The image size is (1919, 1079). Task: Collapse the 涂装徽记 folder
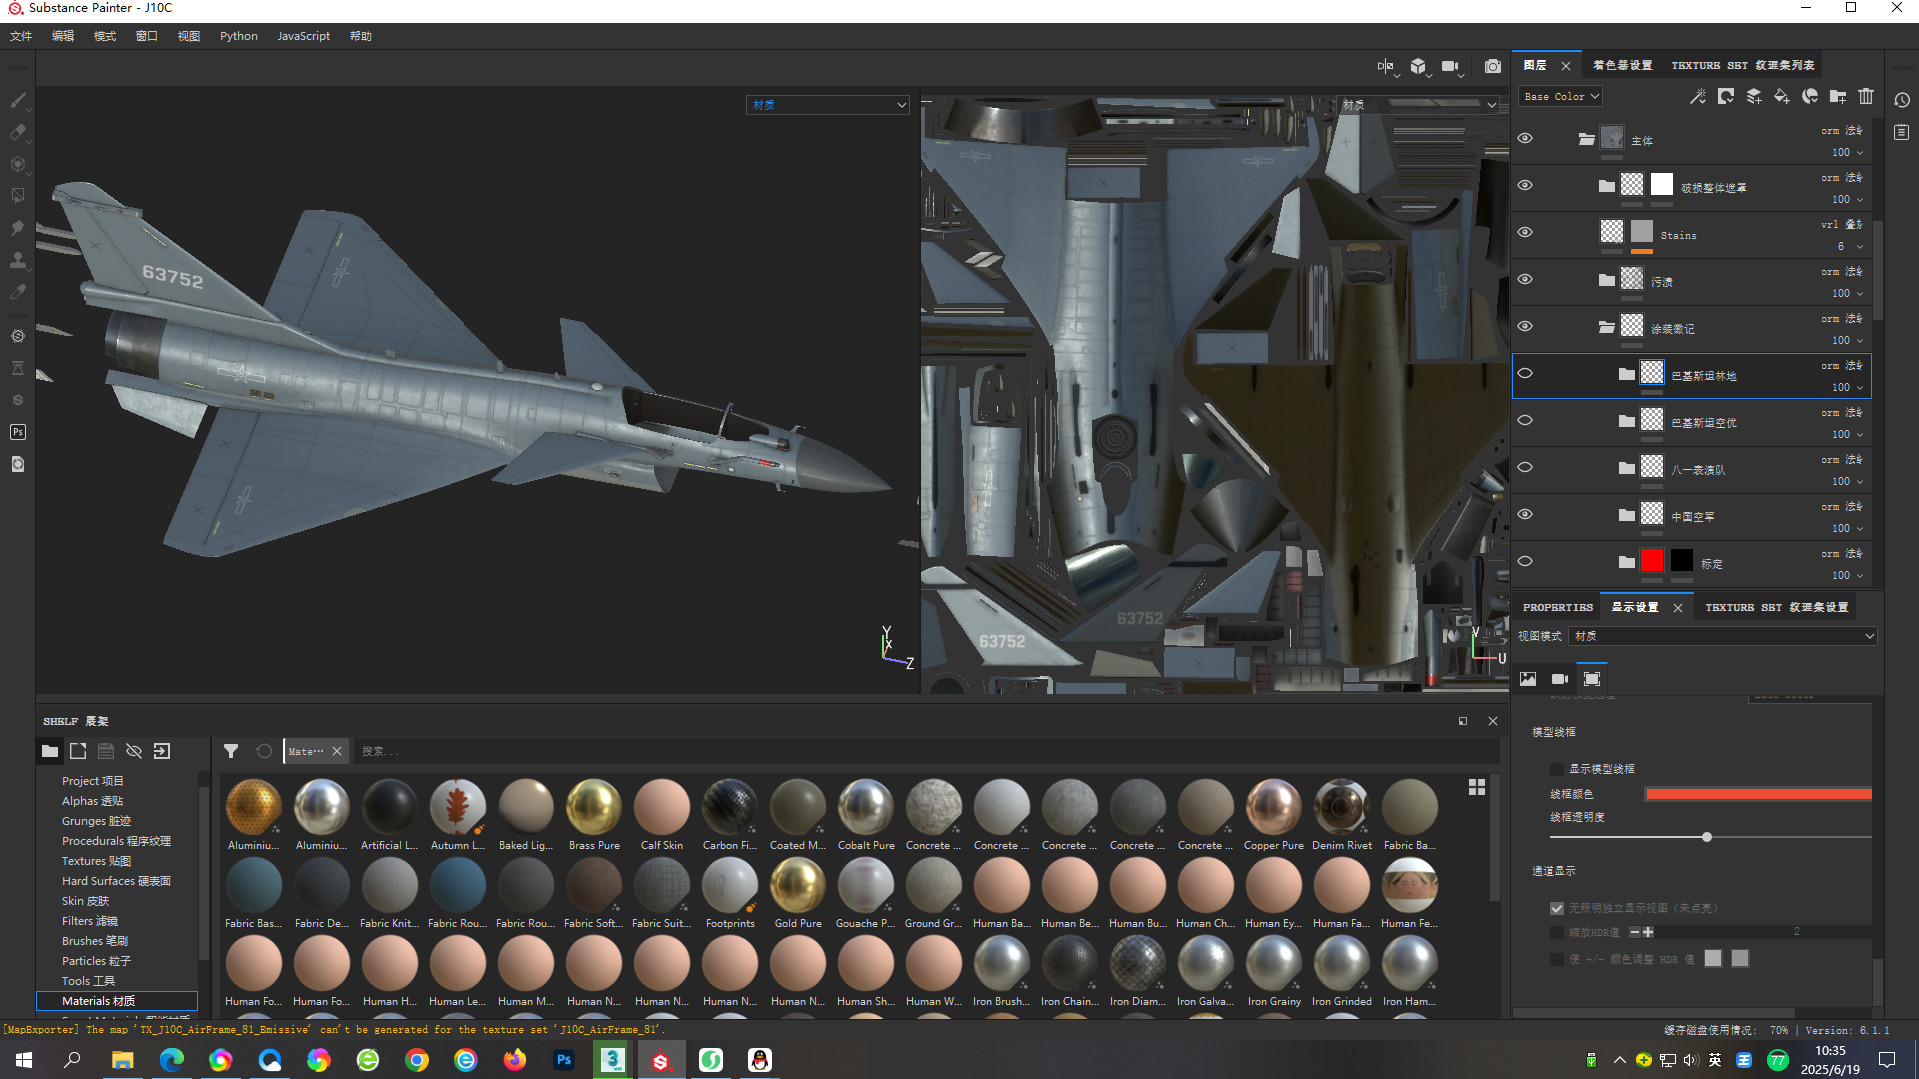[x=1606, y=327]
